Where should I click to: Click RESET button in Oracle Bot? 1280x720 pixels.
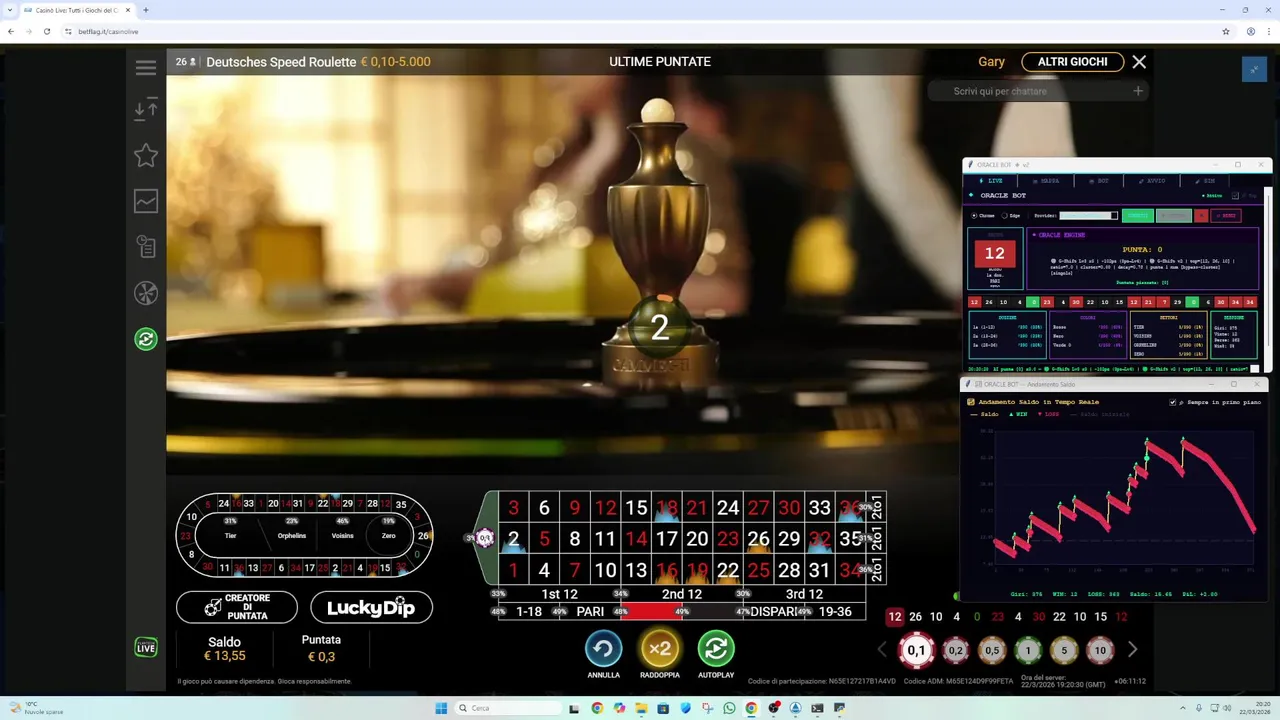point(1226,215)
